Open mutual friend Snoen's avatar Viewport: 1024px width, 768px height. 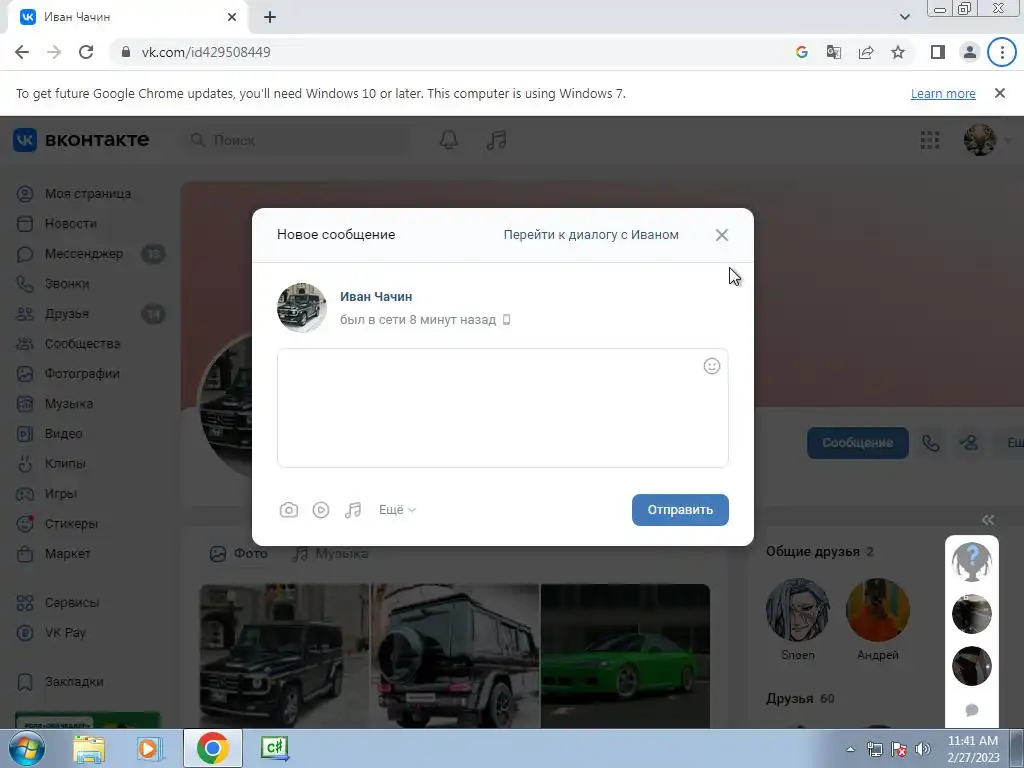(797, 610)
